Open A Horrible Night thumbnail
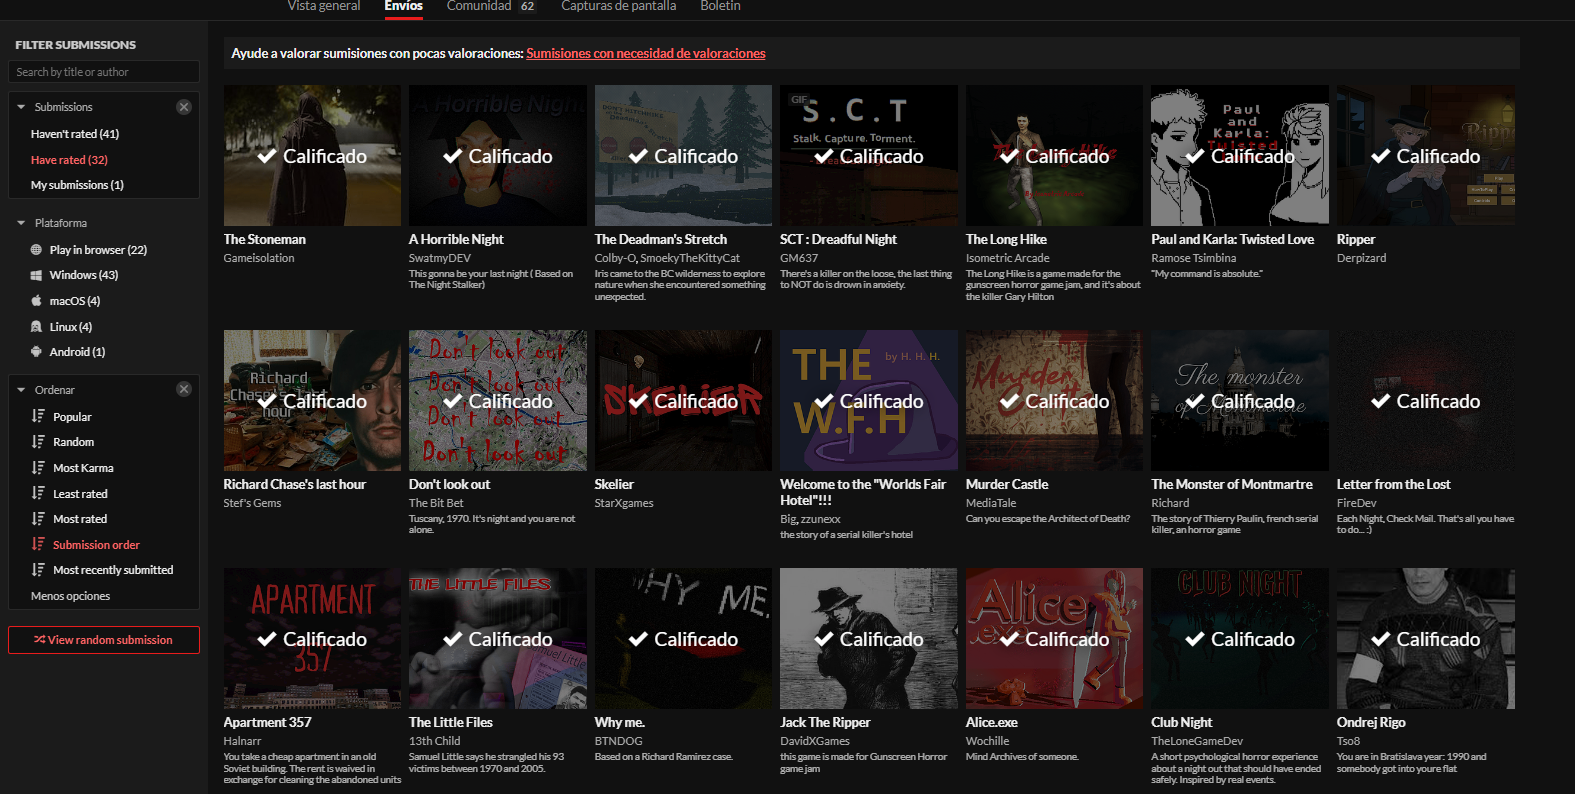Image resolution: width=1575 pixels, height=794 pixels. pyautogui.click(x=498, y=155)
